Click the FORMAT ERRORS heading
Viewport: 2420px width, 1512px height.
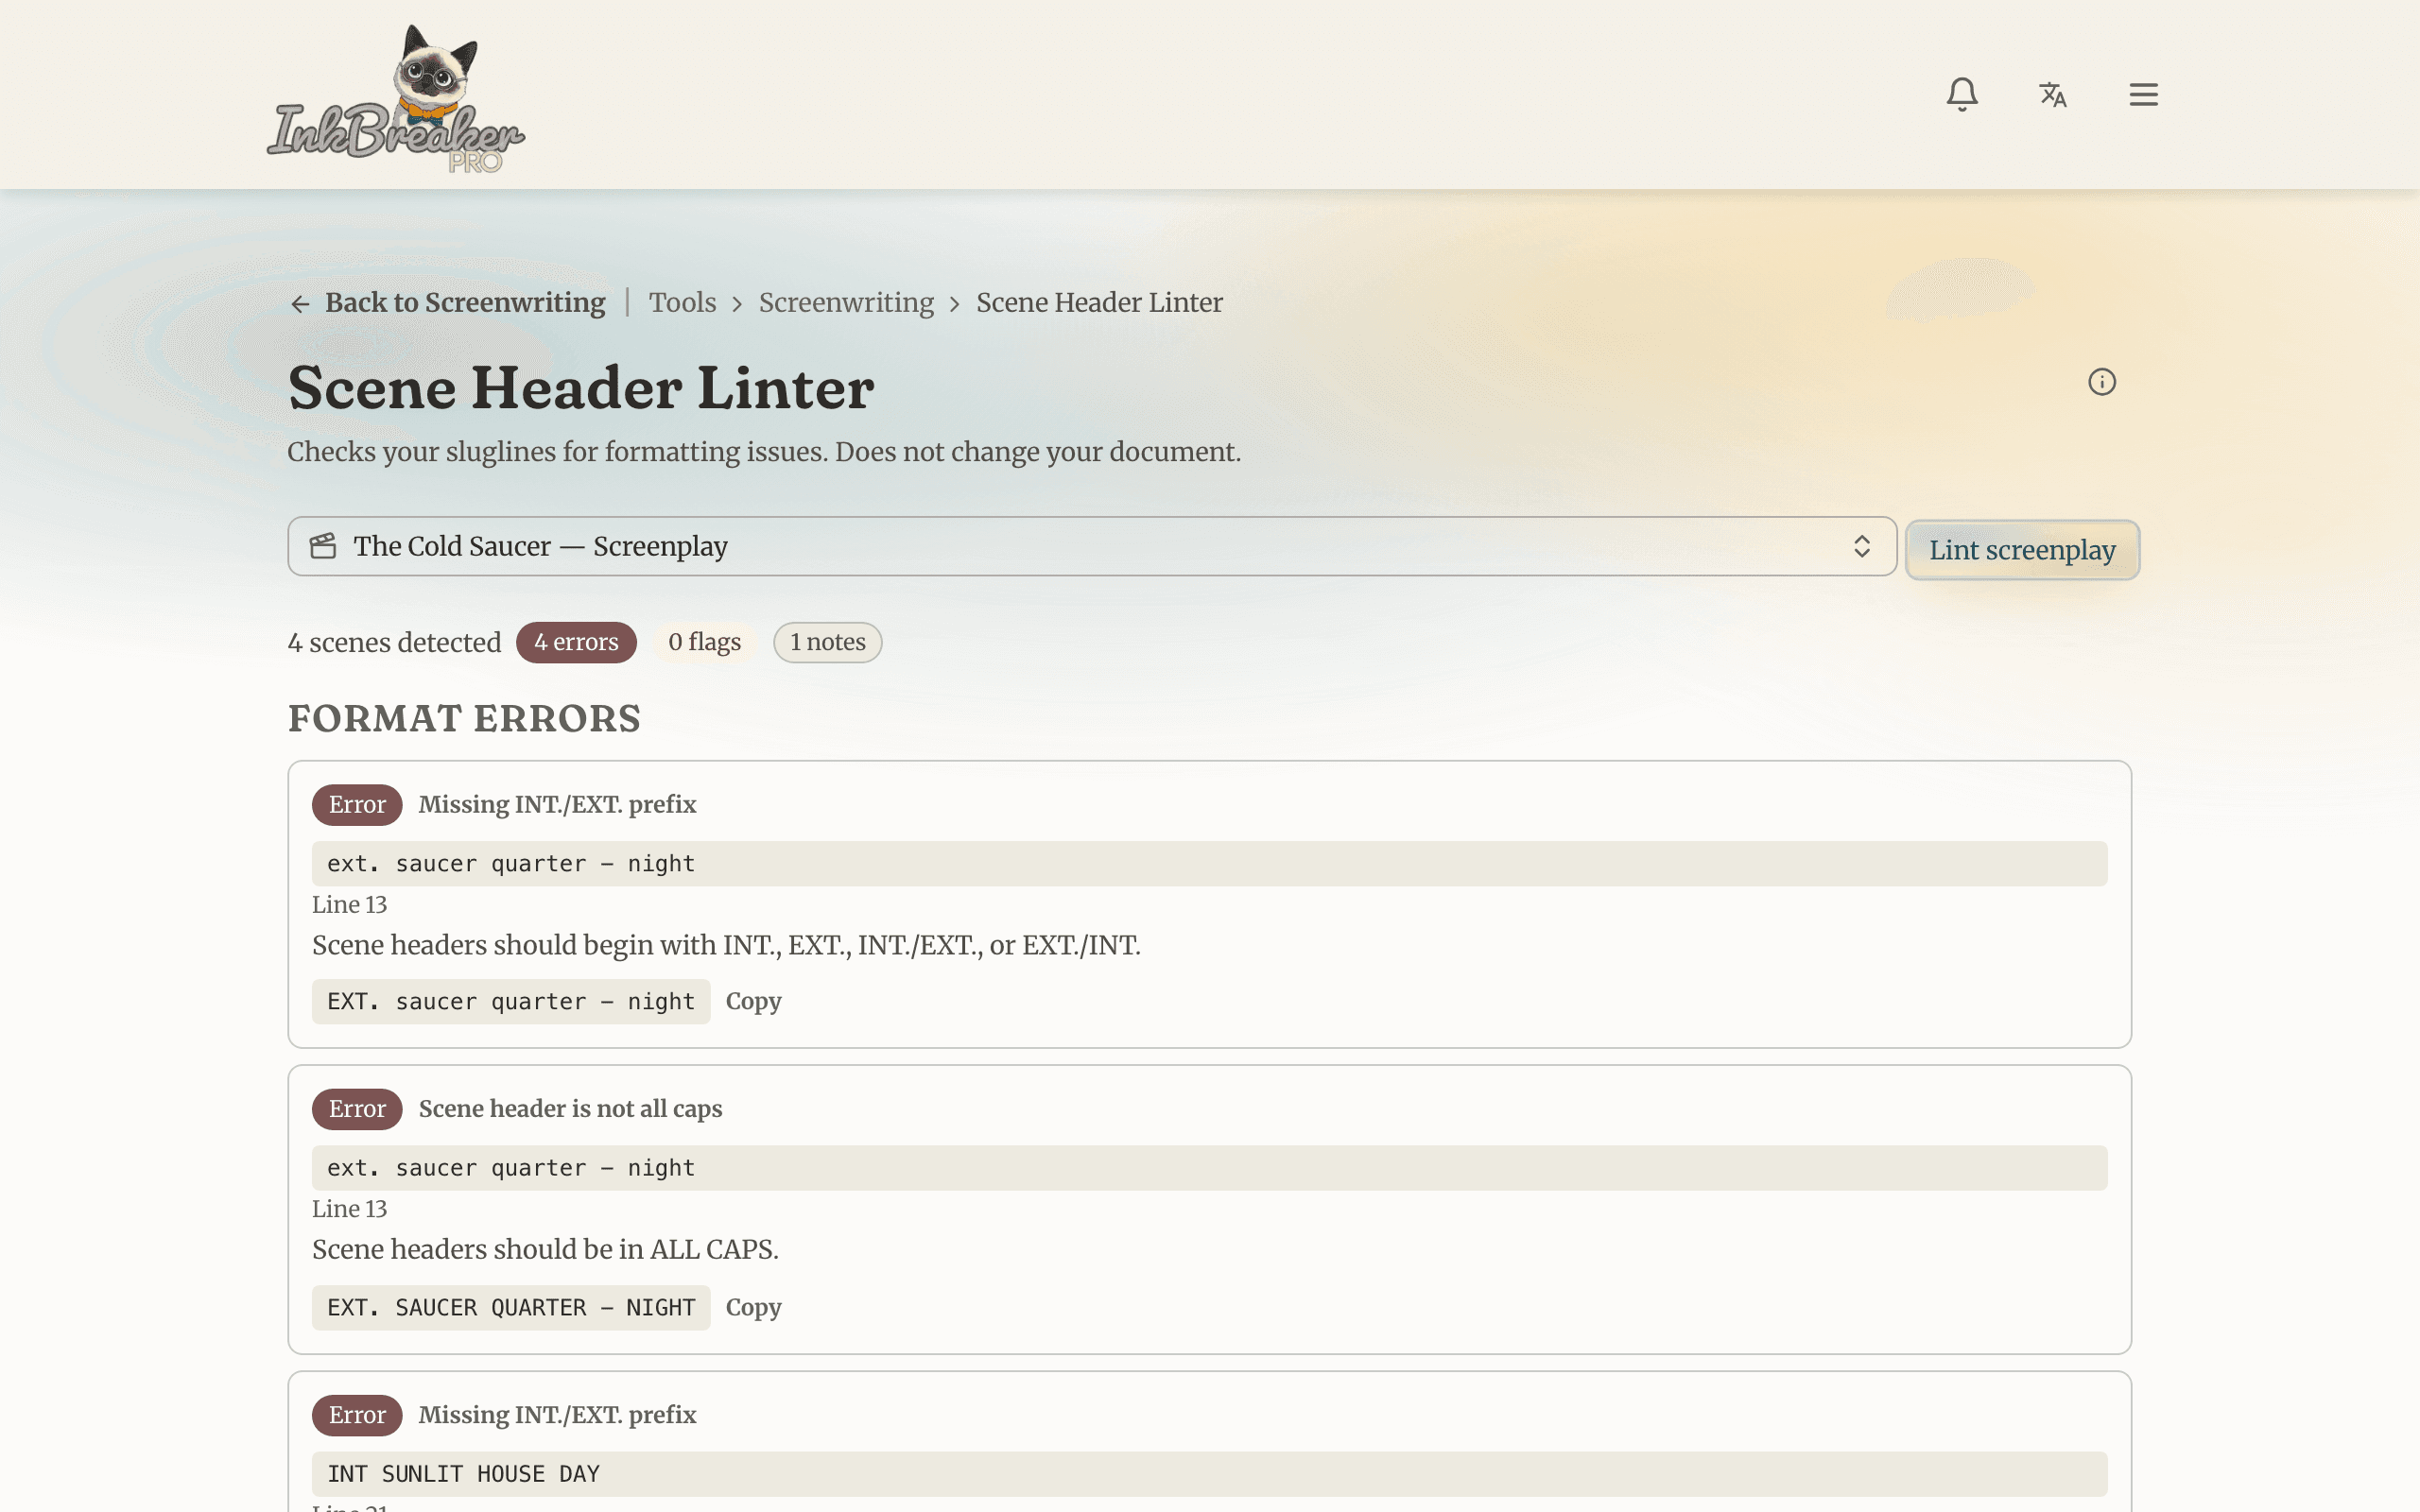pos(464,719)
